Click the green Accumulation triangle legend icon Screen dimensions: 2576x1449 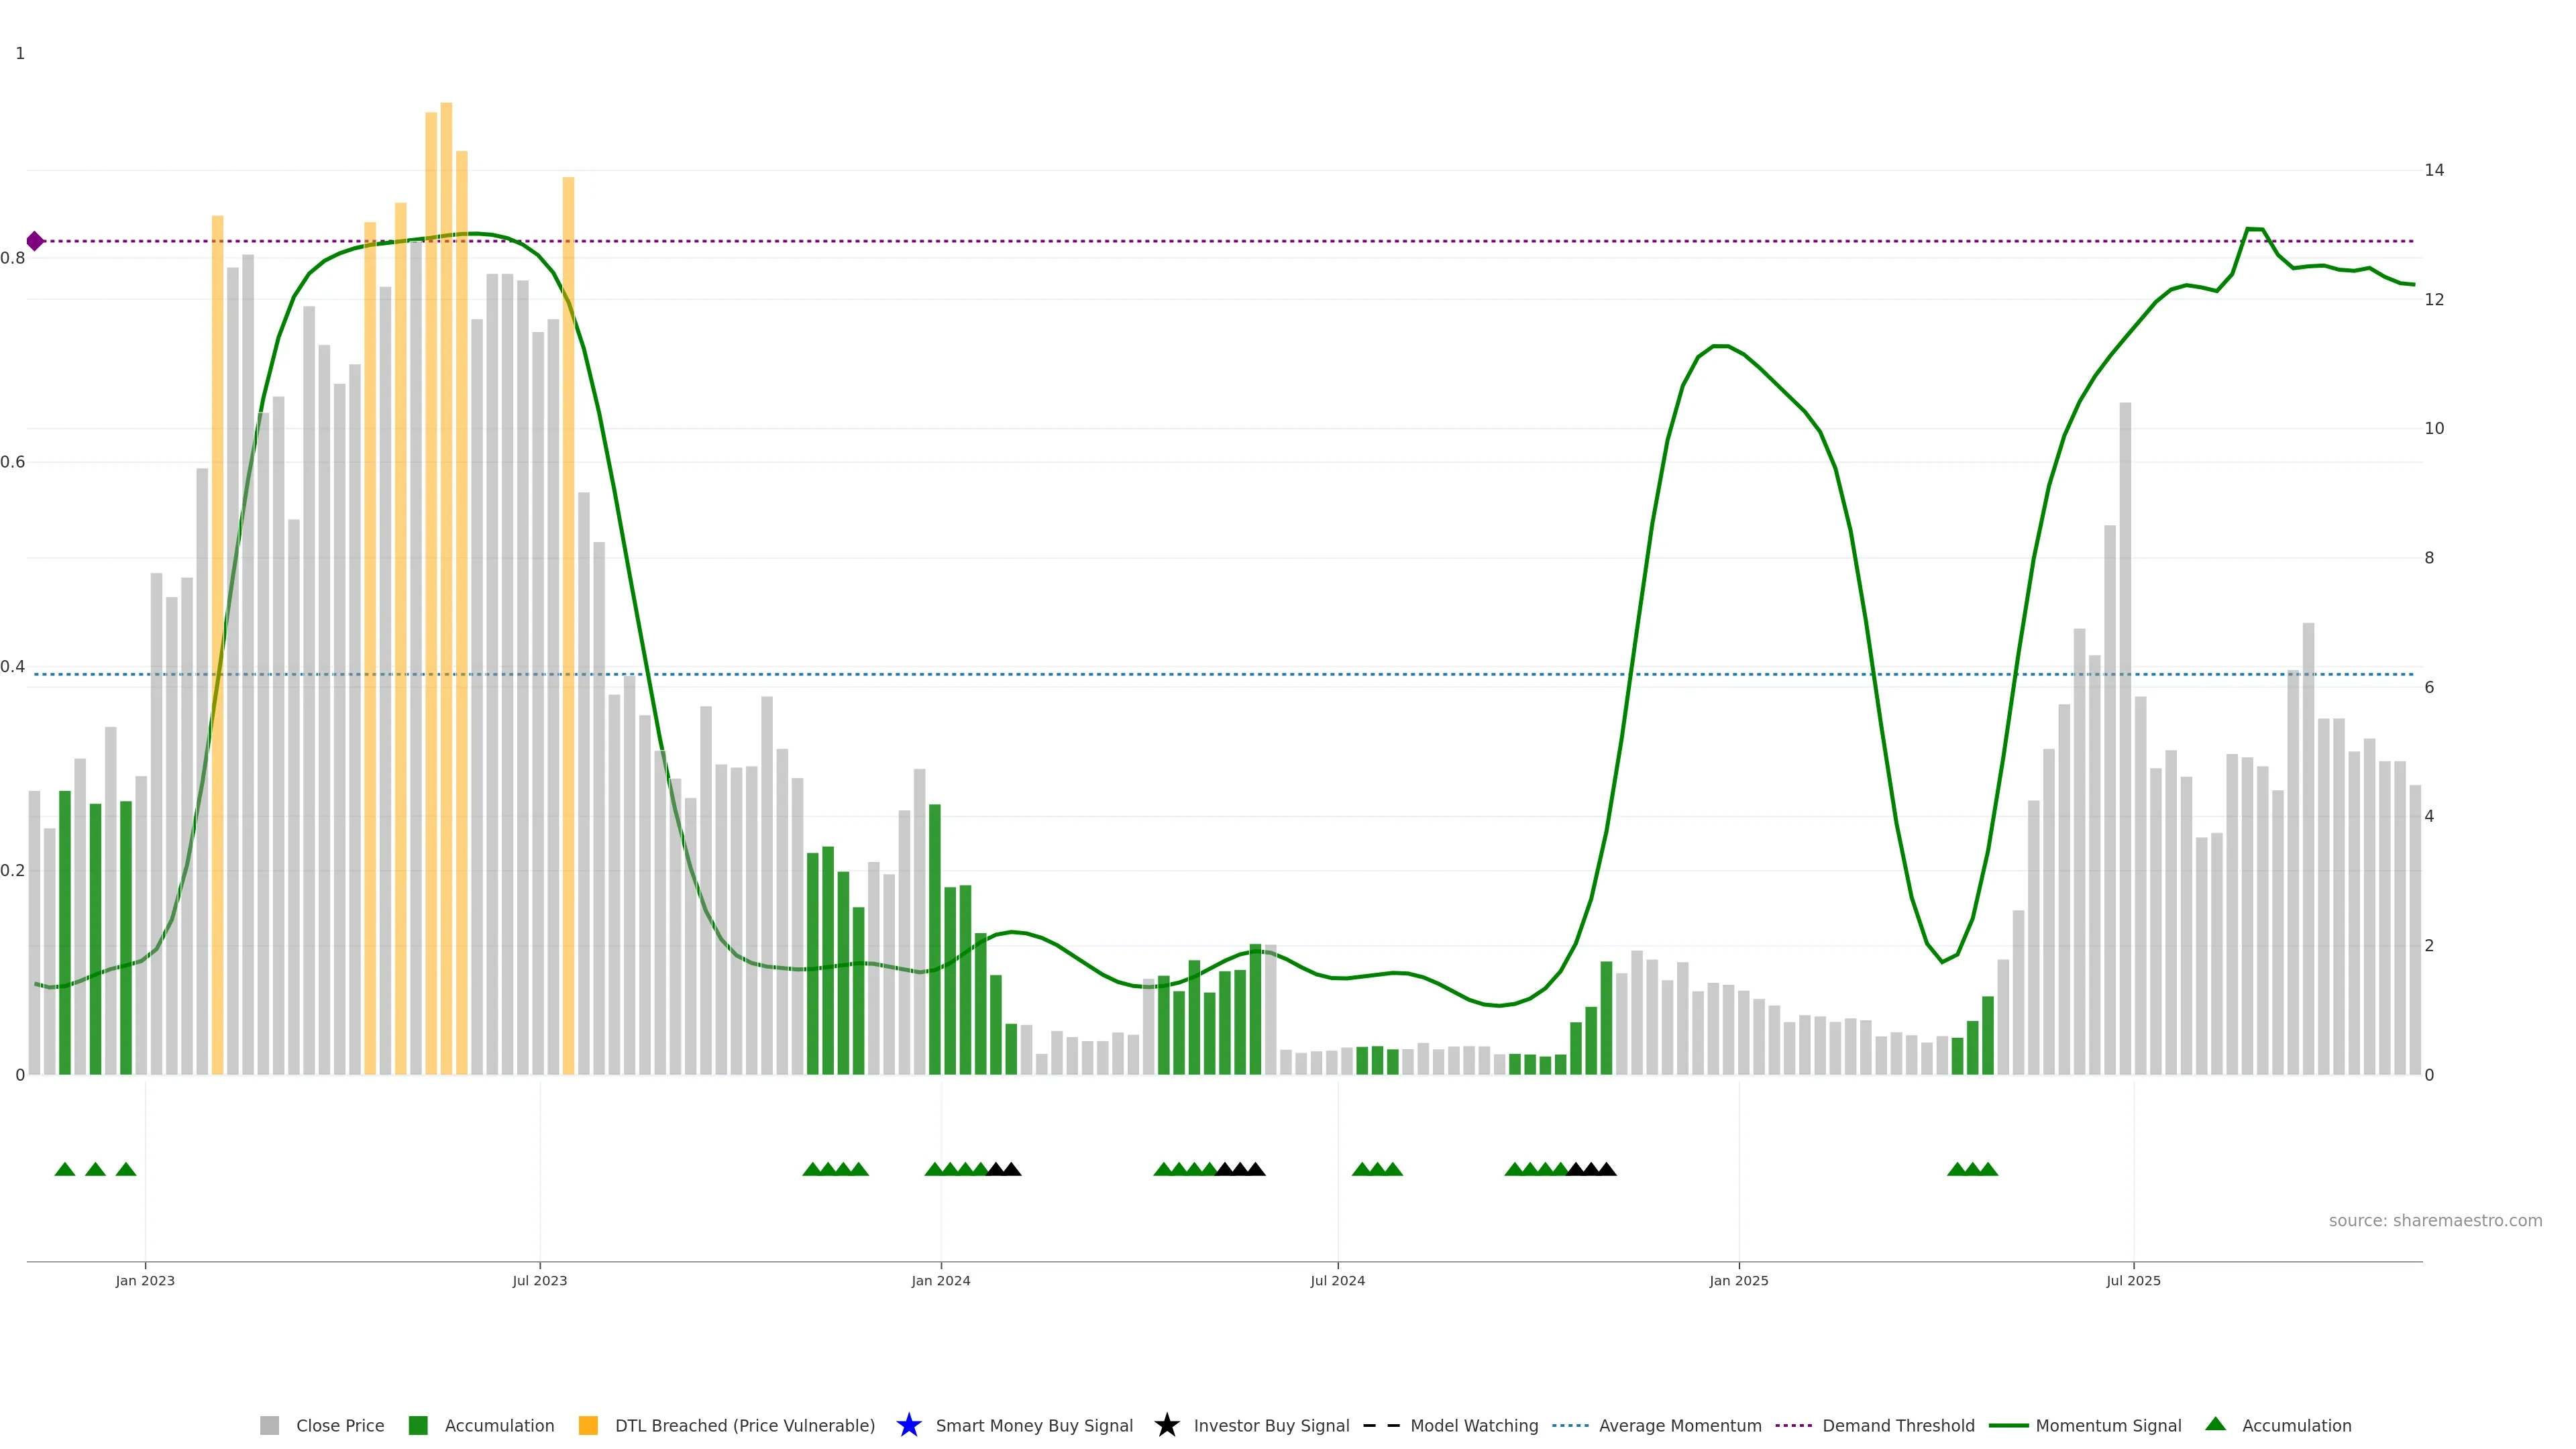pyautogui.click(x=2215, y=1424)
